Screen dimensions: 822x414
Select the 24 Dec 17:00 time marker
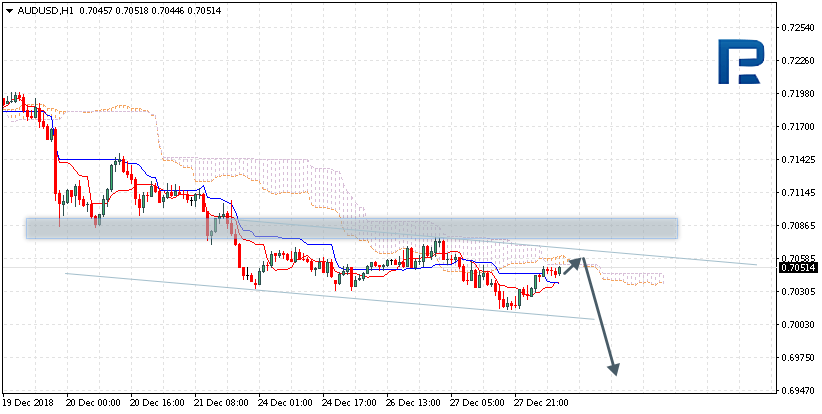click(349, 403)
